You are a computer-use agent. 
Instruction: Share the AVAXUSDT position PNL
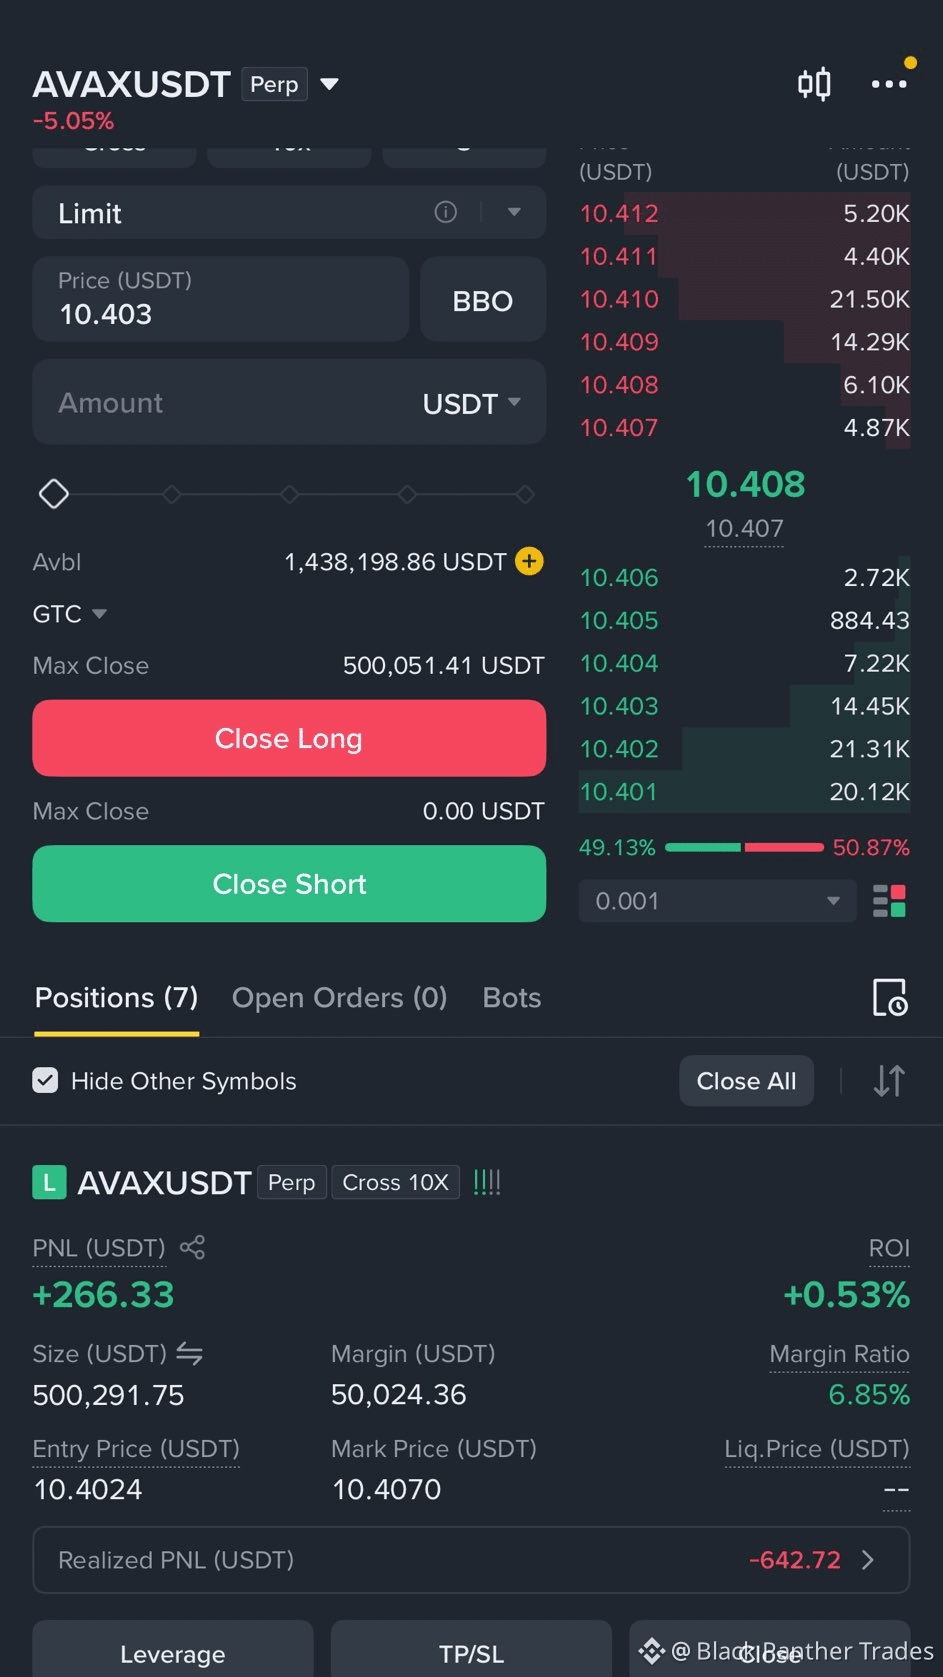[x=192, y=1247]
